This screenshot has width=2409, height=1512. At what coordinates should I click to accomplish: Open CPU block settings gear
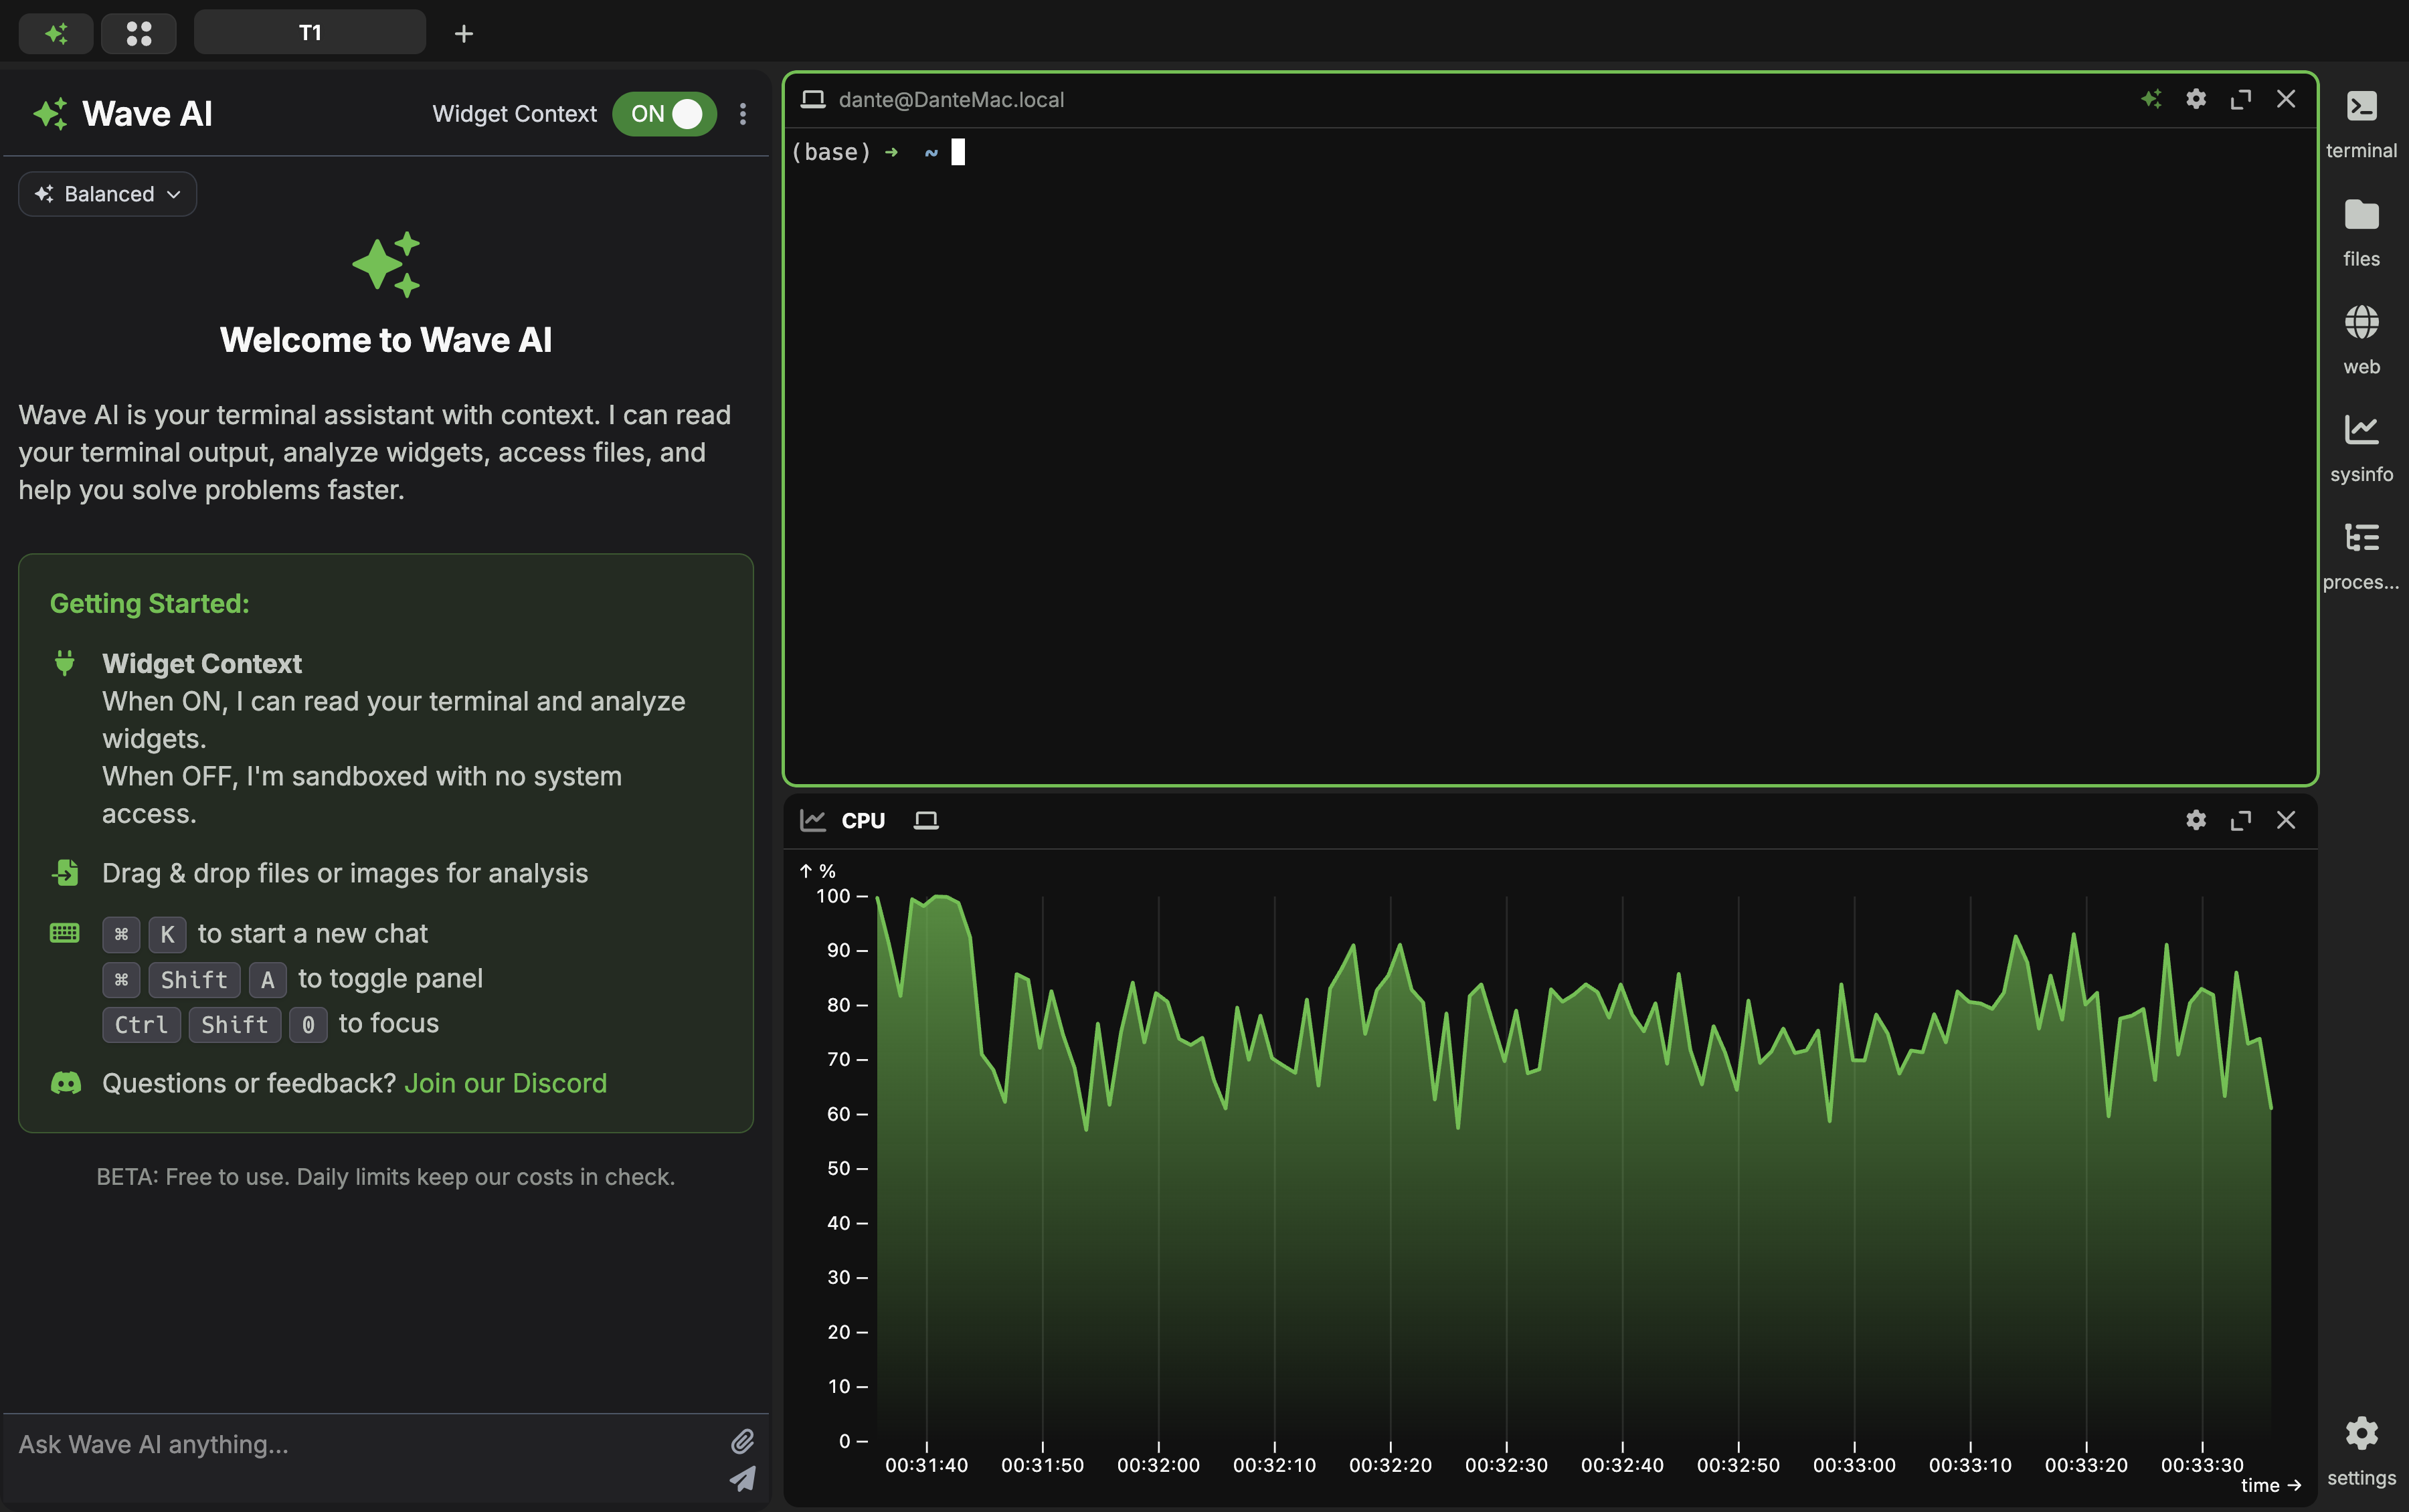pyautogui.click(x=2196, y=820)
